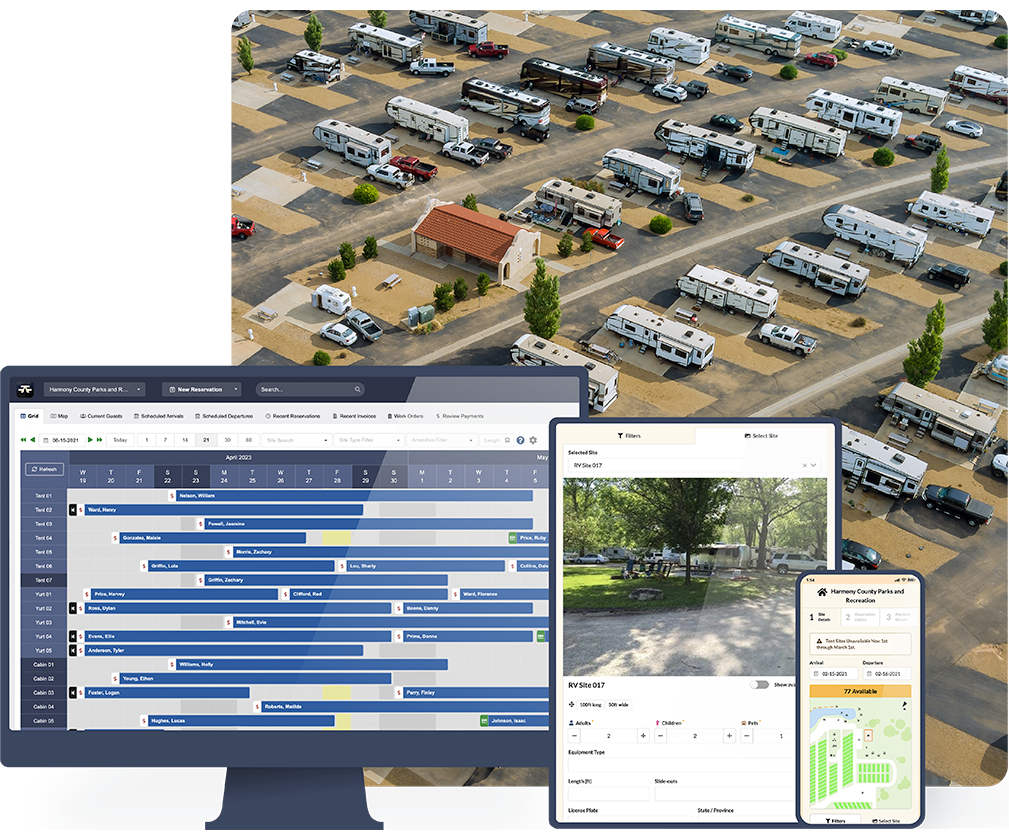Click the home icon on the phone screen
Viewport: 1009px width, 839px height.
pyautogui.click(x=822, y=592)
